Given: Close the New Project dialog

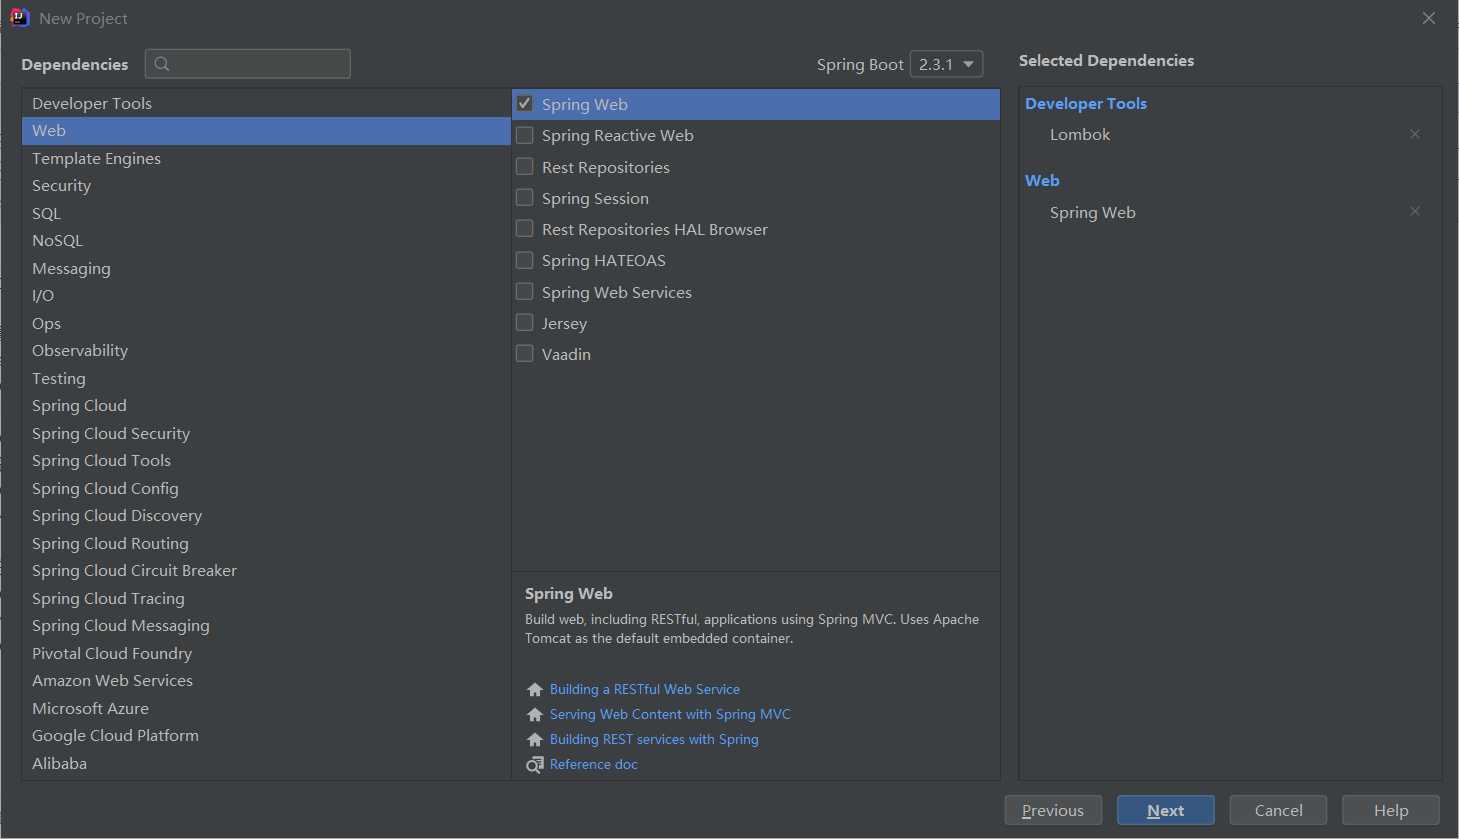Looking at the screenshot, I should click(x=1429, y=18).
